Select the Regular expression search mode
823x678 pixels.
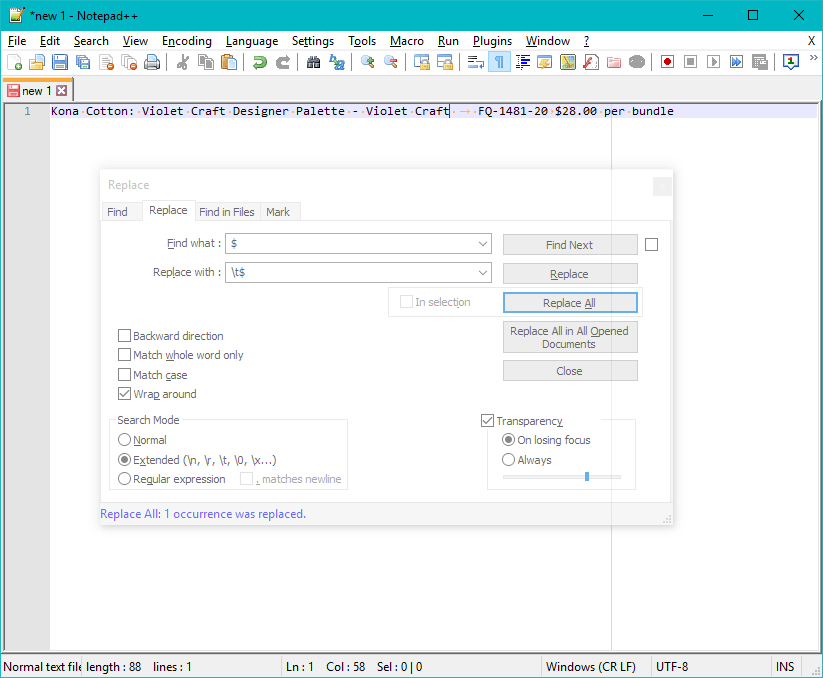click(124, 479)
